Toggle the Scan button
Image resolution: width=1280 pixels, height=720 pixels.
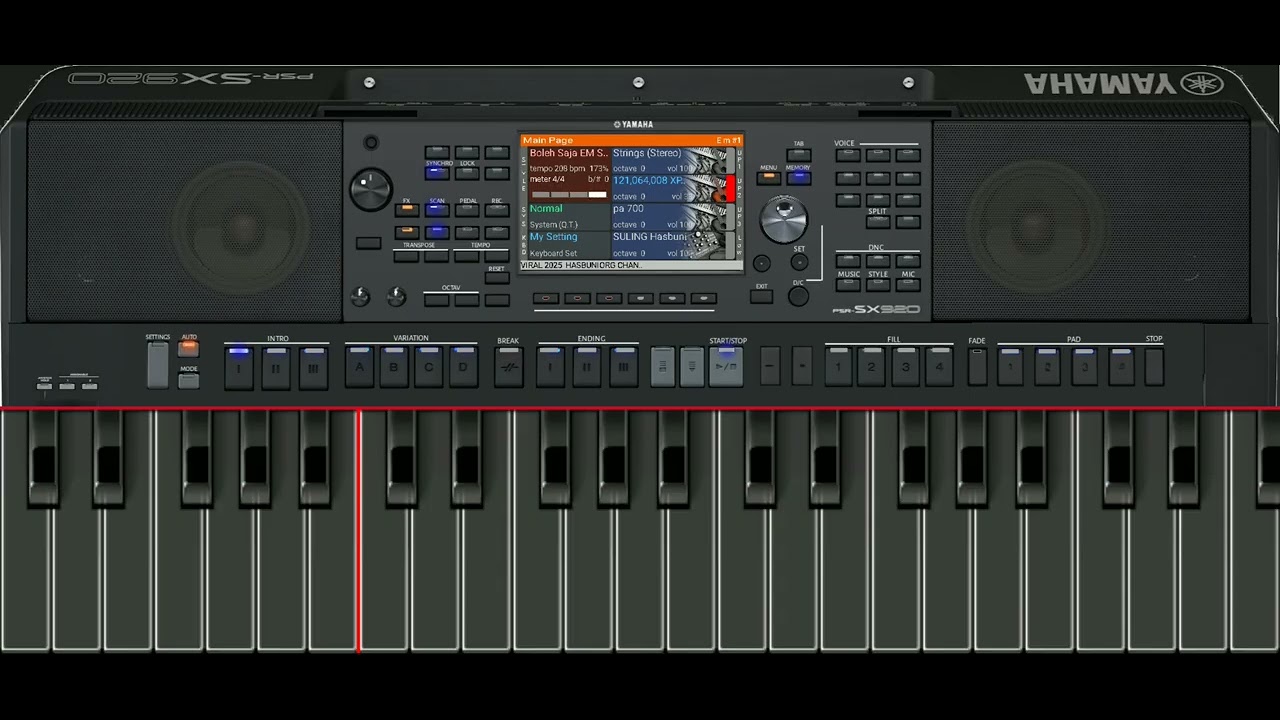pyautogui.click(x=437, y=210)
